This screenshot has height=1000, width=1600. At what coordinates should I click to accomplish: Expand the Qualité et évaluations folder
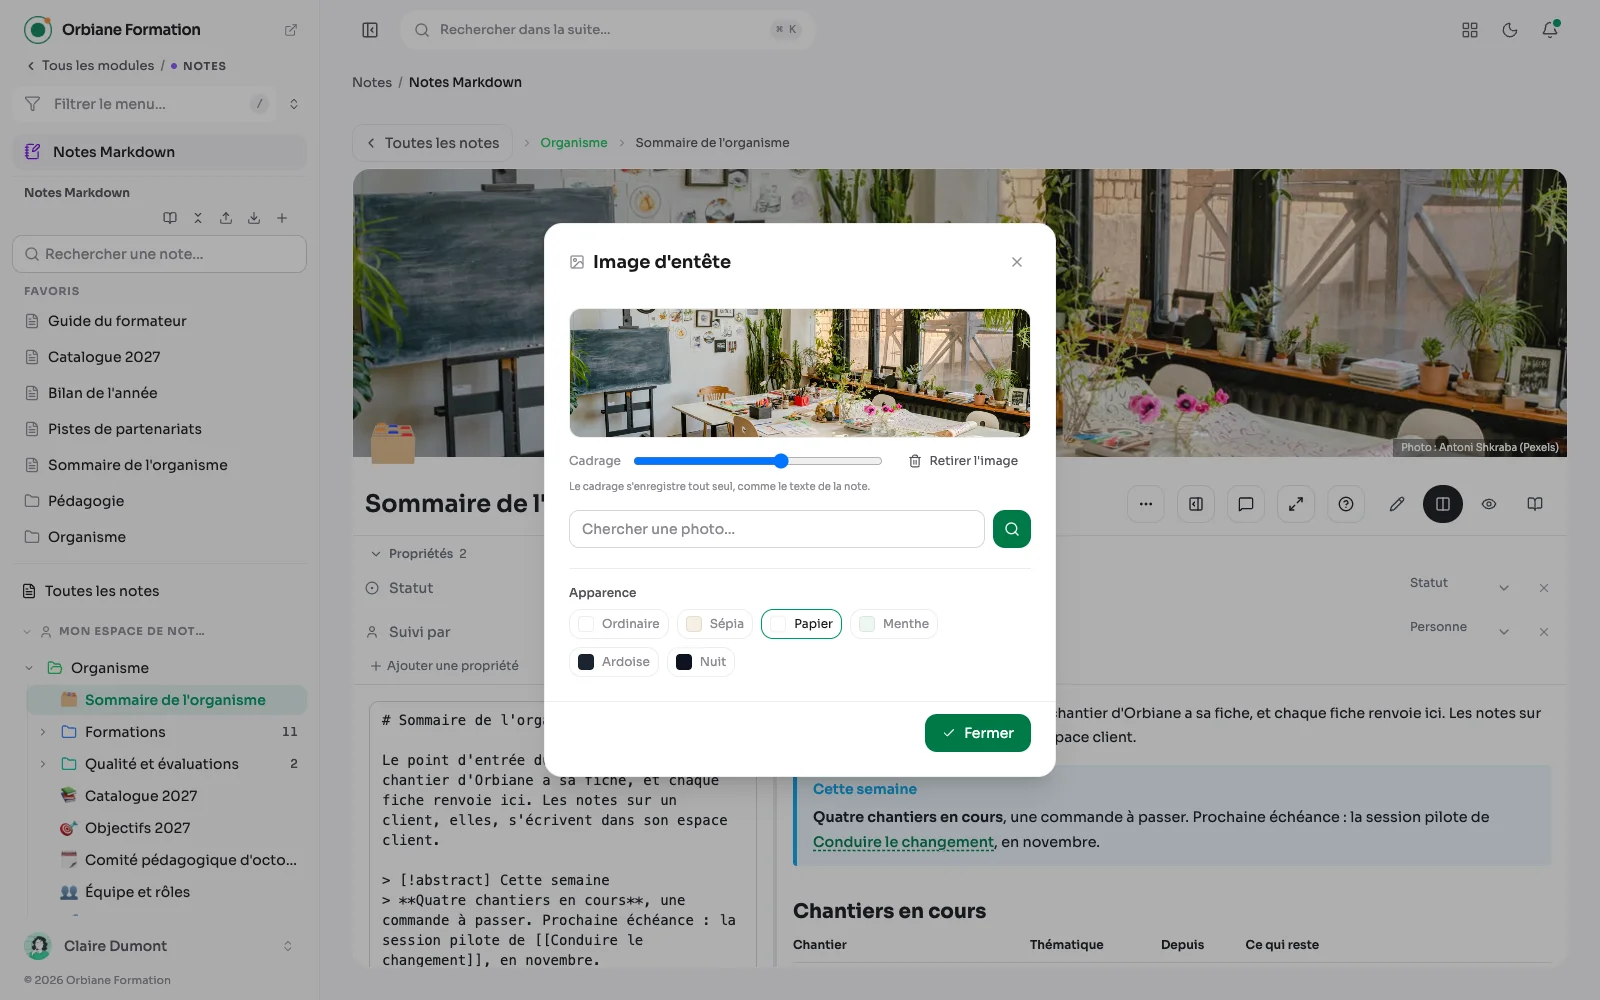coord(43,764)
